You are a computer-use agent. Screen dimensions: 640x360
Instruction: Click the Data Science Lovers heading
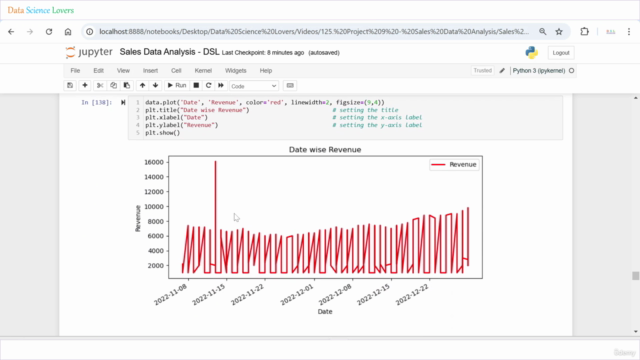[x=40, y=10]
